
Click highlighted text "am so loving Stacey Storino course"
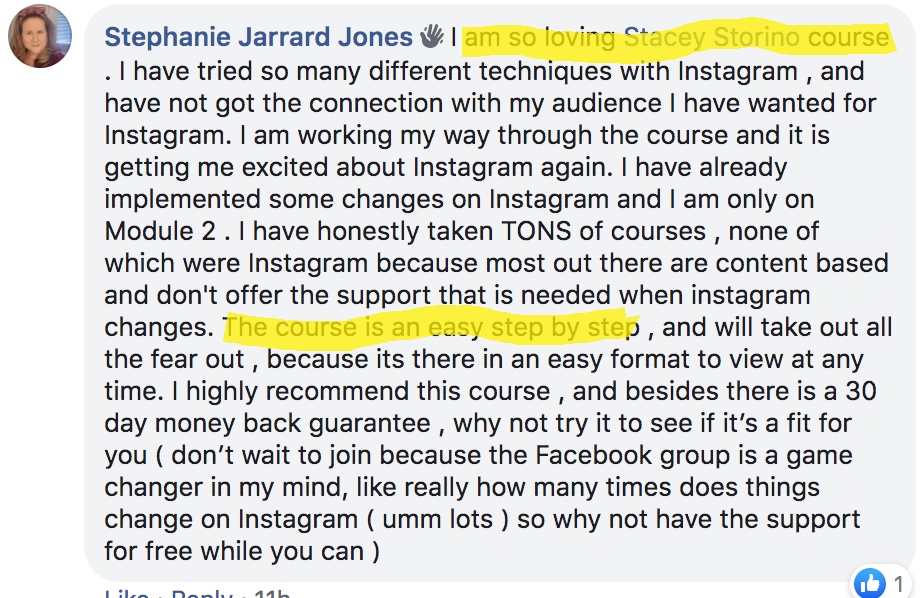pos(677,38)
